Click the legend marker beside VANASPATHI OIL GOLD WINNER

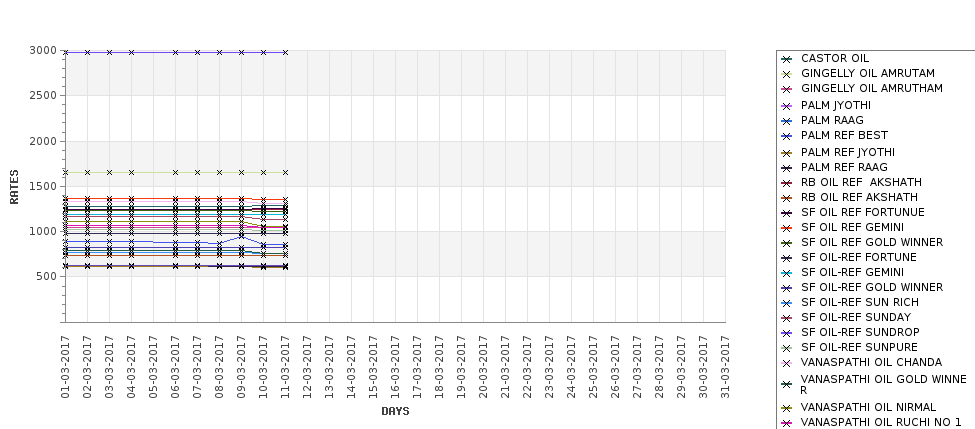click(x=787, y=384)
